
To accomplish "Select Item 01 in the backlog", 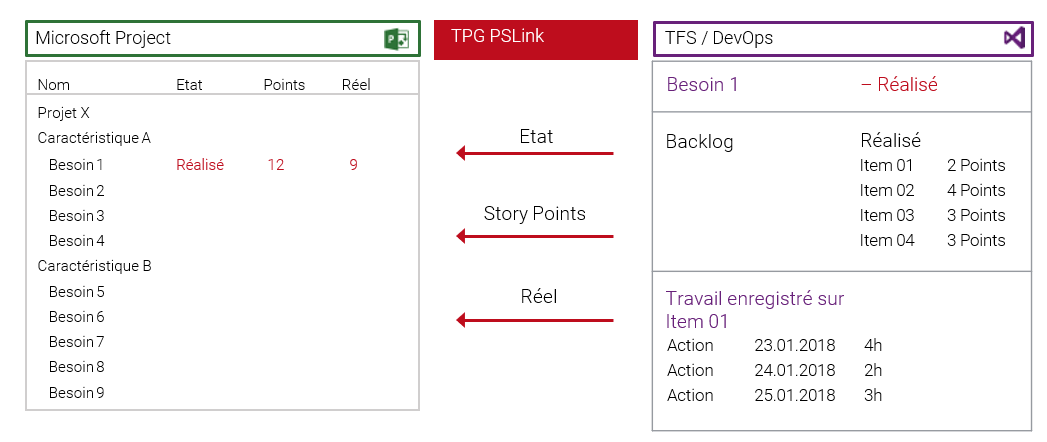I will pos(887,165).
